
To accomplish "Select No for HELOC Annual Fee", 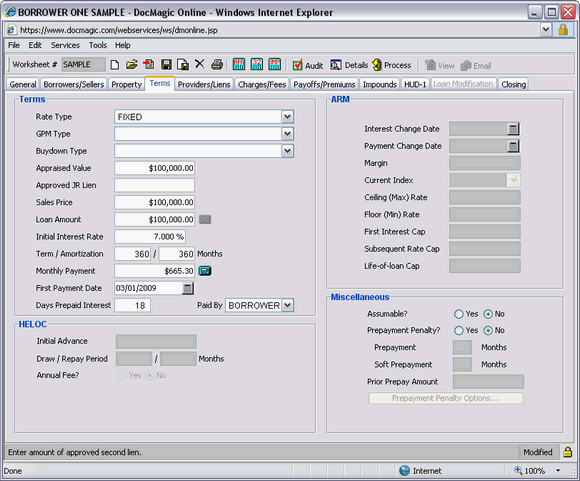I will (150, 376).
